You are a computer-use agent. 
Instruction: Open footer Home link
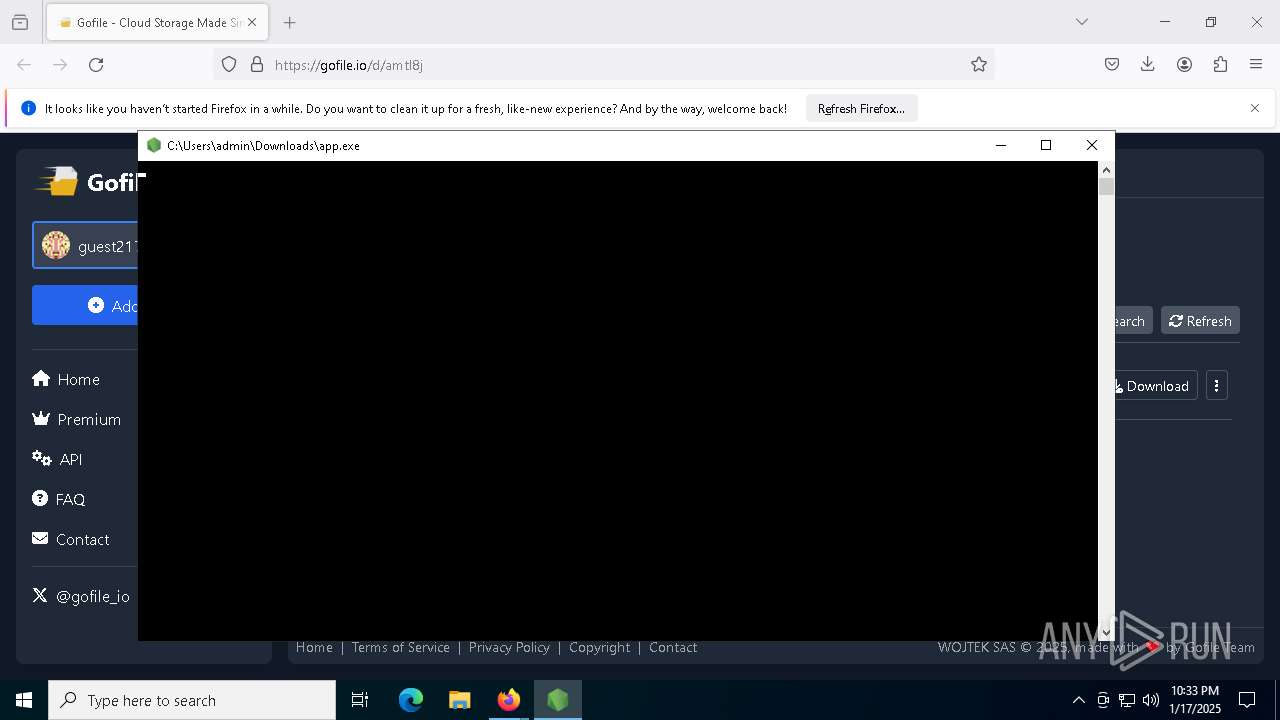[x=314, y=647]
